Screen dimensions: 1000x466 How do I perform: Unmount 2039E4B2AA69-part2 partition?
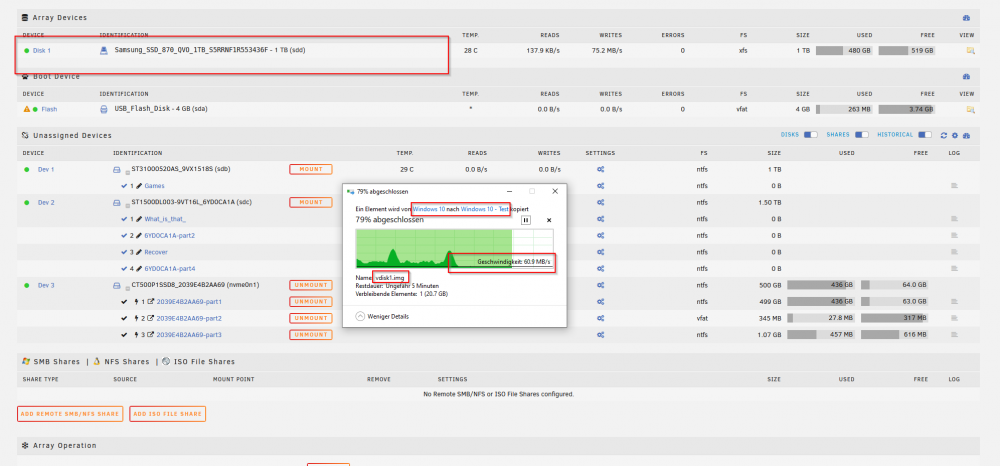click(x=311, y=318)
